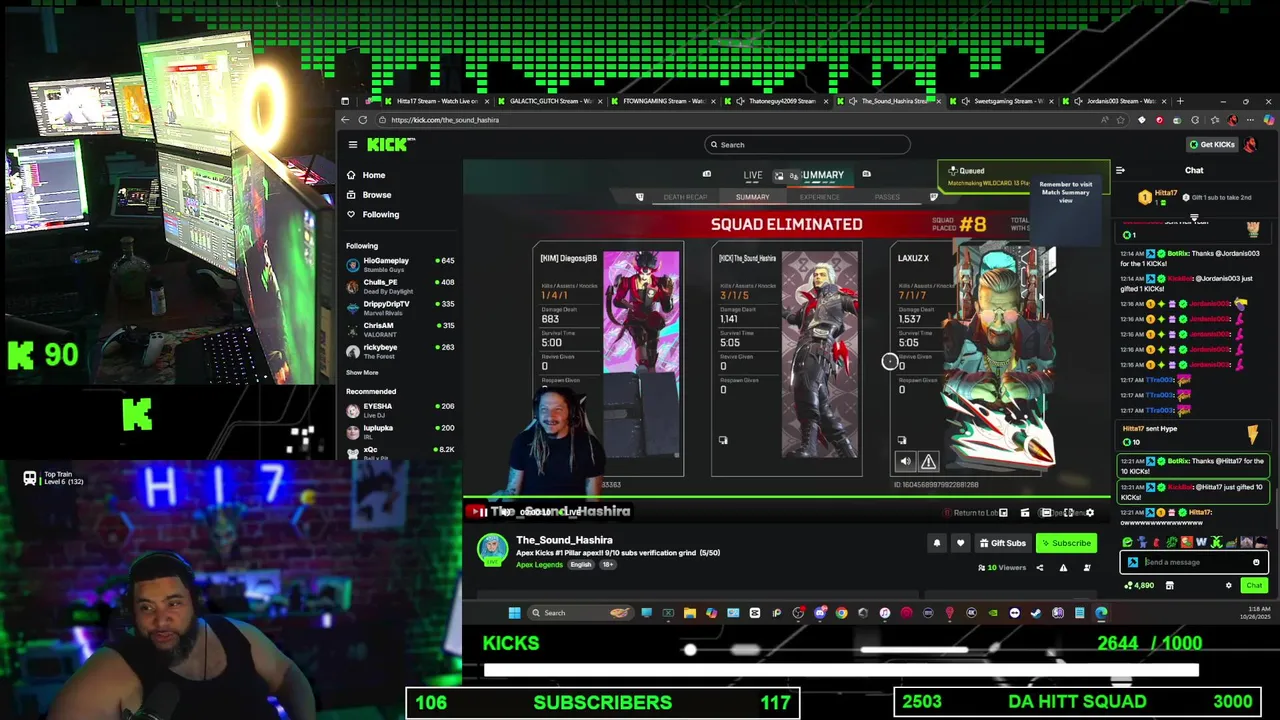Select the W emote in chat emote row
This screenshot has width=1280, height=720.
tap(1201, 542)
